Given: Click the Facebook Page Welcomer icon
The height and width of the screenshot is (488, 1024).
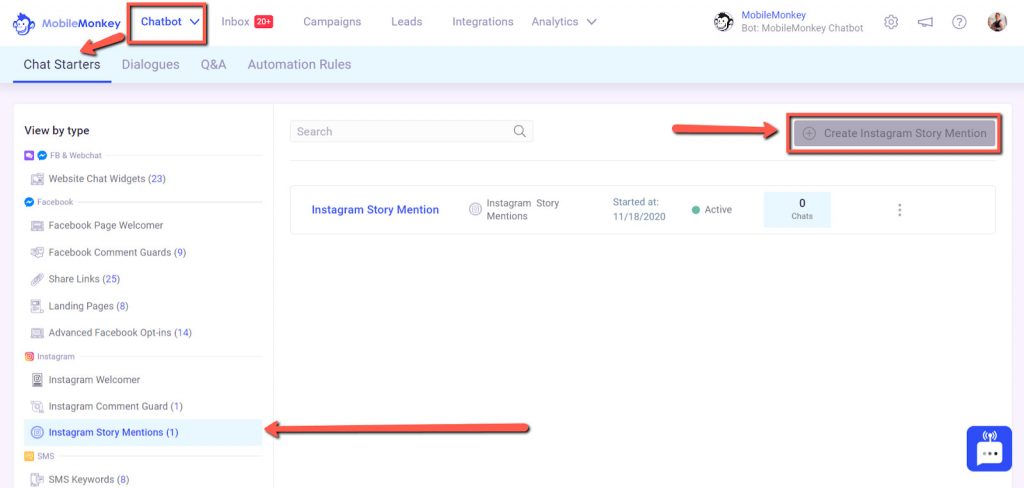Looking at the screenshot, I should point(37,225).
